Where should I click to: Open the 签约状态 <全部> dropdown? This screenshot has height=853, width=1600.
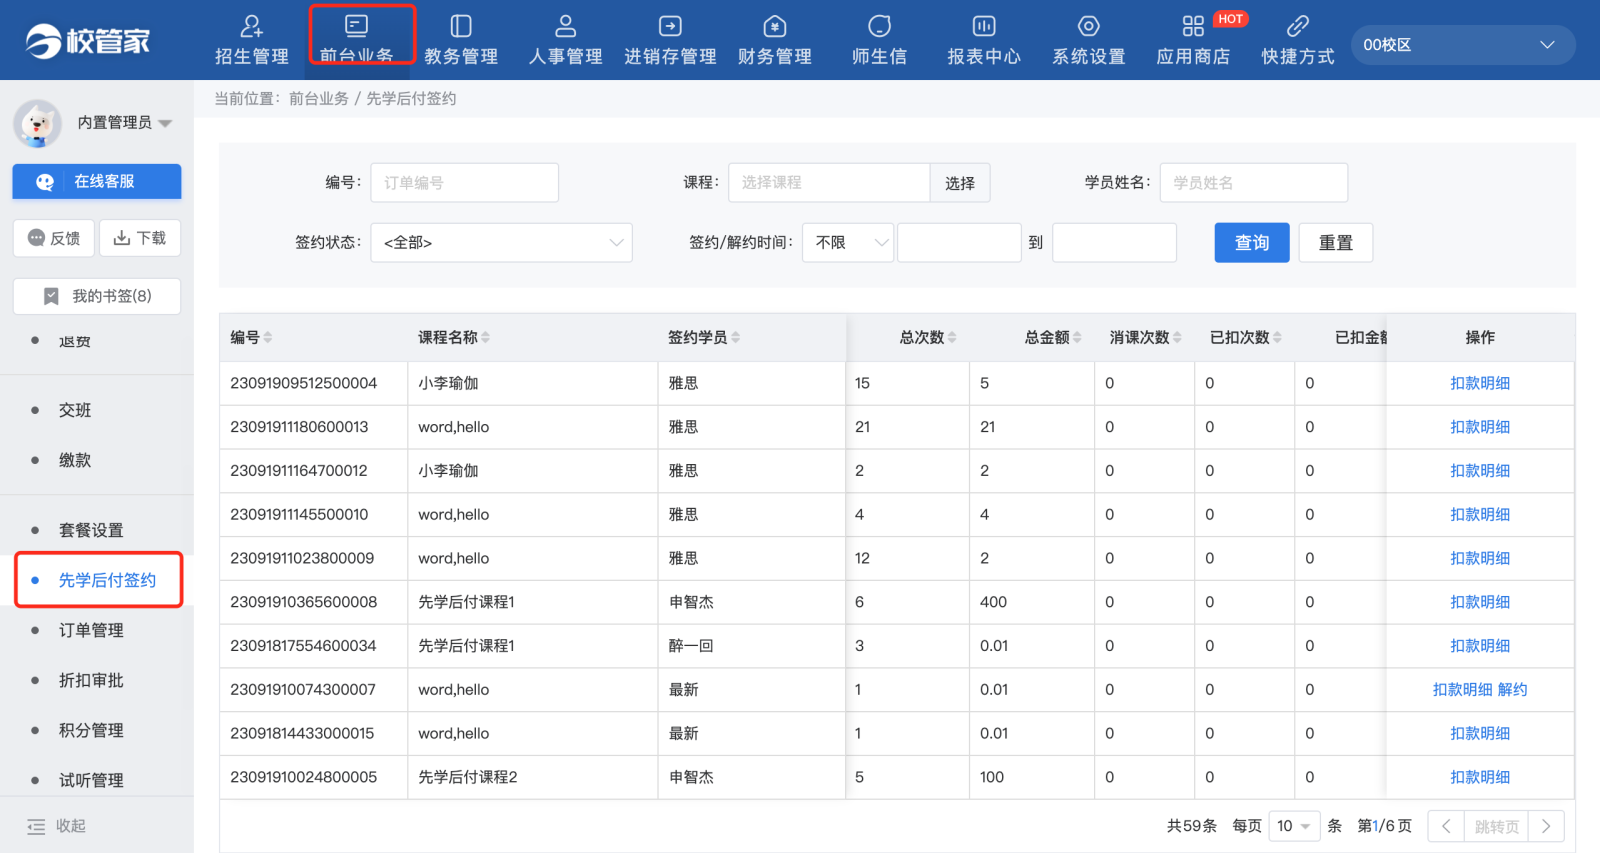point(501,243)
